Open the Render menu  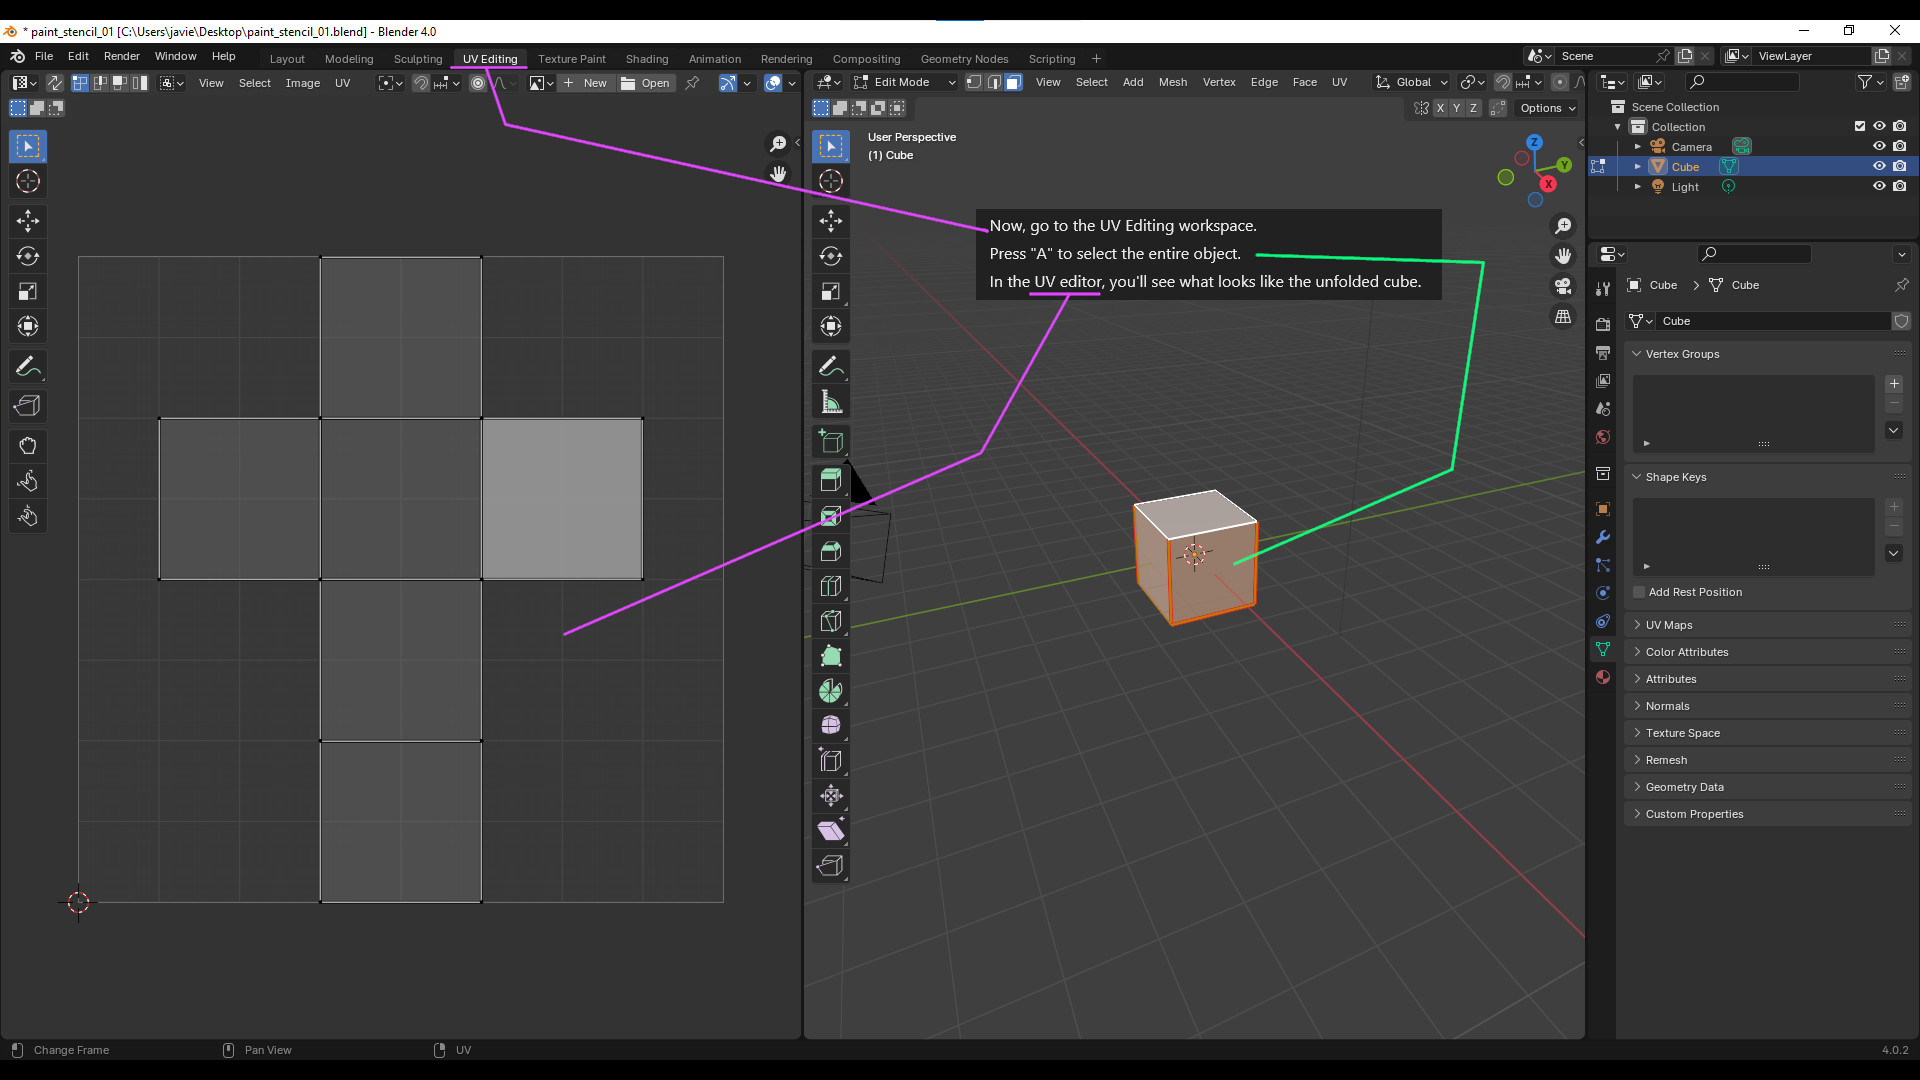pyautogui.click(x=122, y=56)
